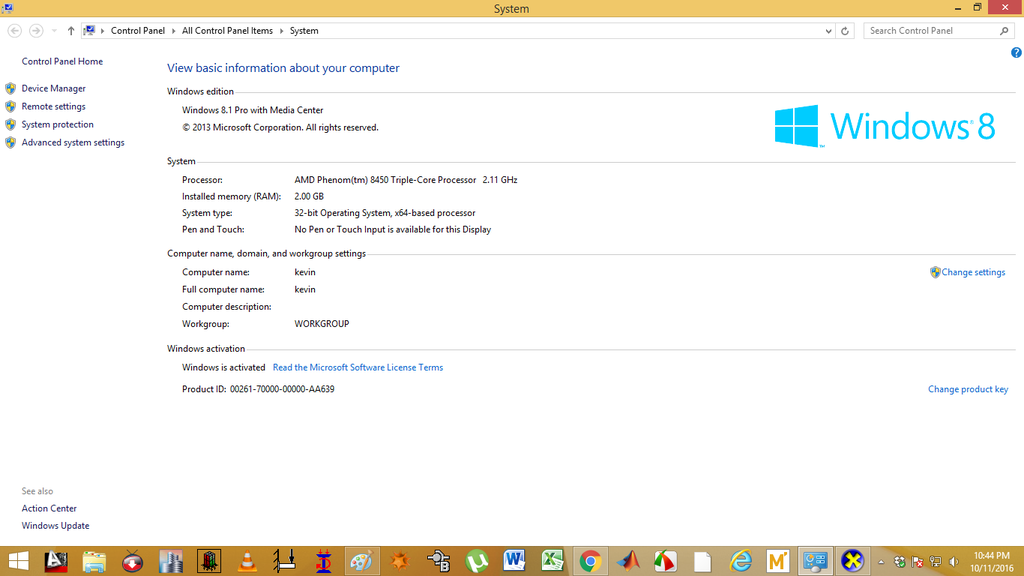
Task: Open Advanced system settings
Action: [73, 143]
